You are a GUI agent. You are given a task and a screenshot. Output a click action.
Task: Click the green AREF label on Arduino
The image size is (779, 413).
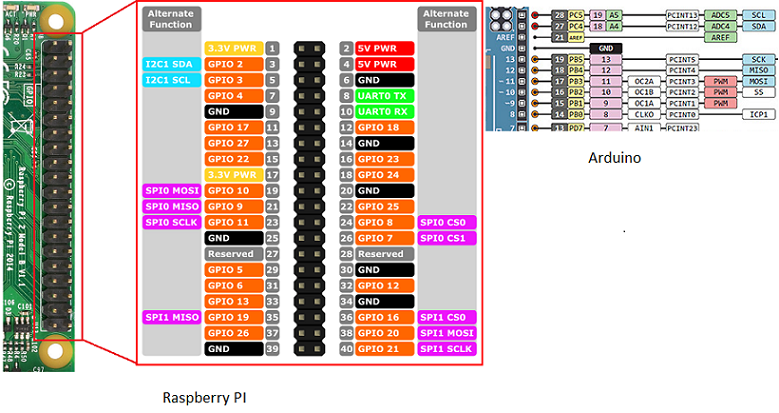tap(720, 37)
